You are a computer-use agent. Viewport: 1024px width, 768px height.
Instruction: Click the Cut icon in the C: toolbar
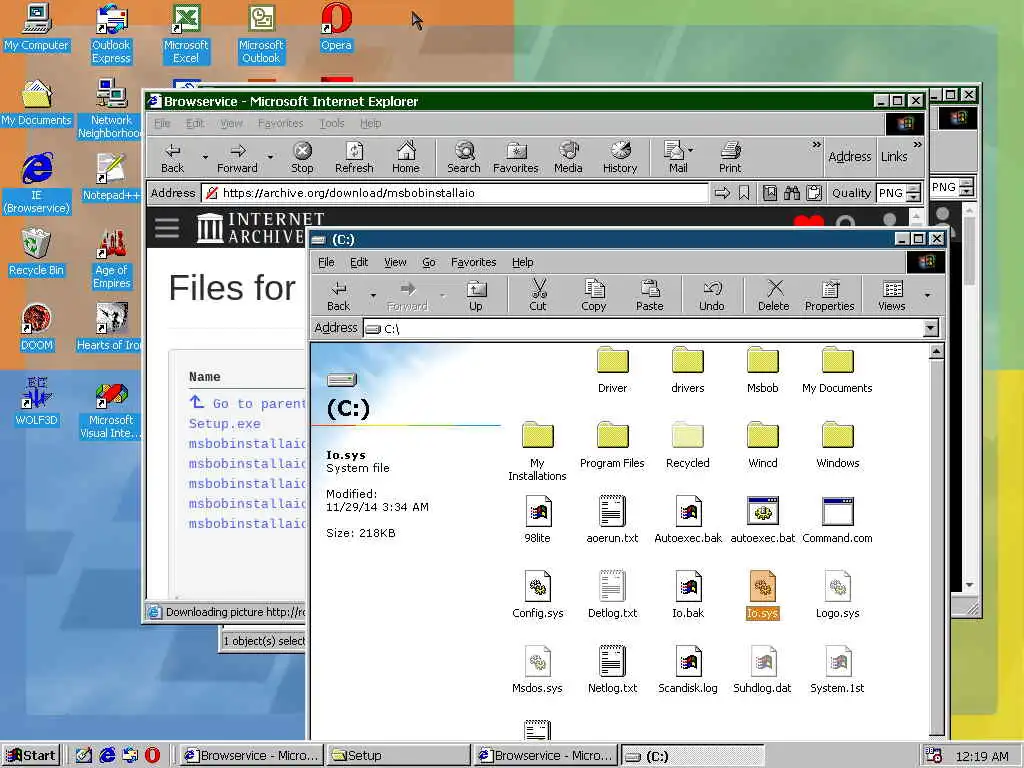click(538, 295)
